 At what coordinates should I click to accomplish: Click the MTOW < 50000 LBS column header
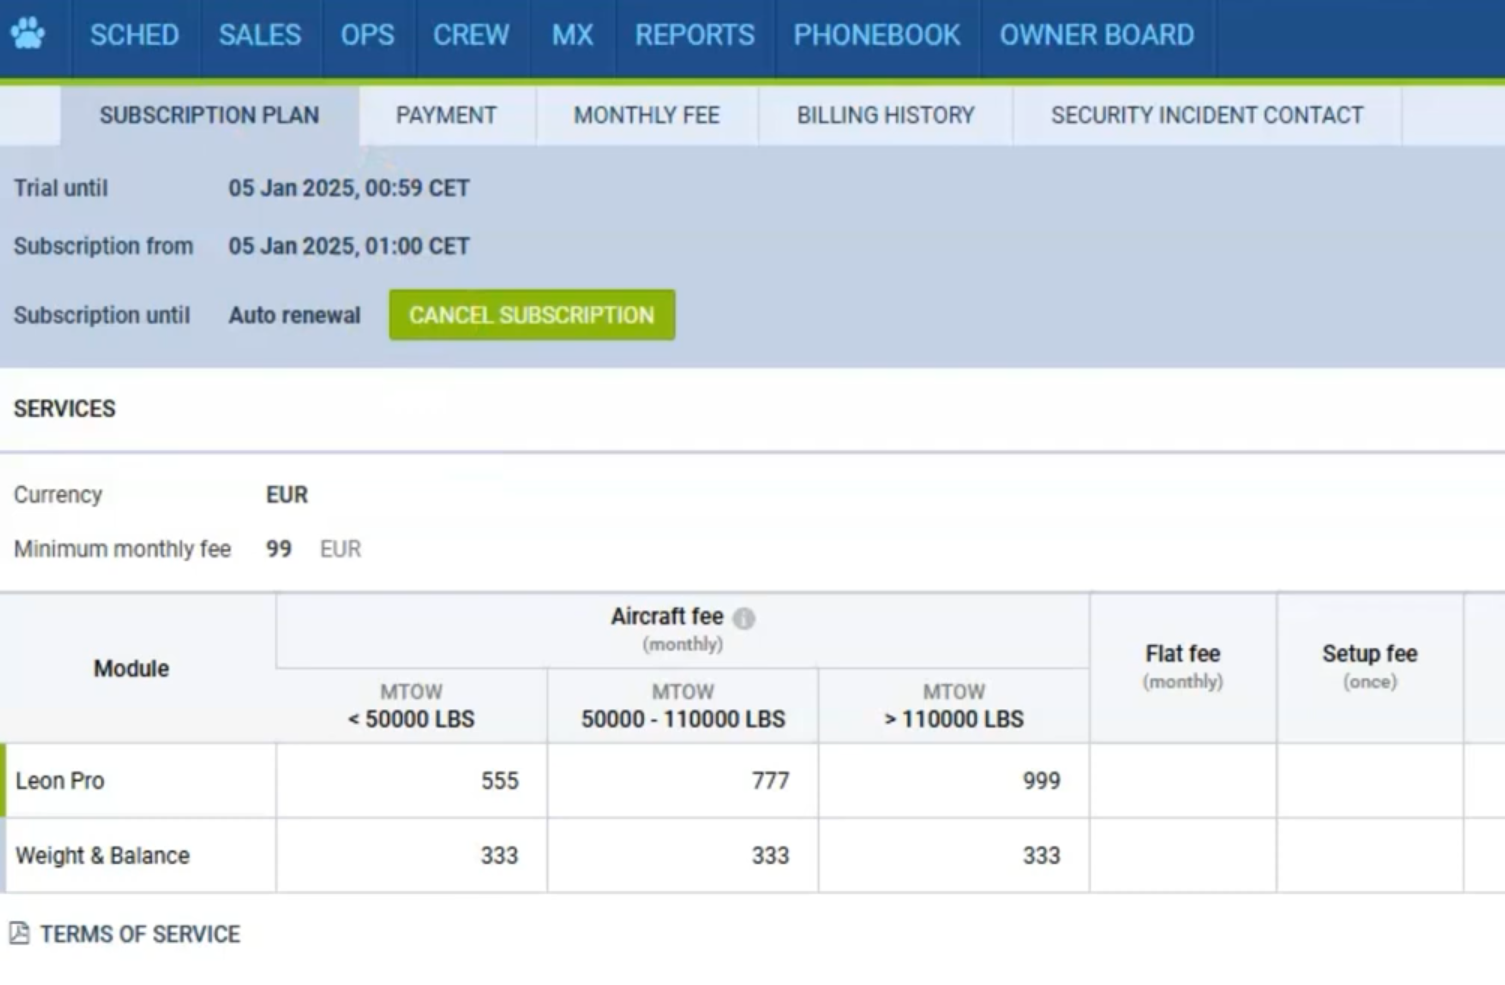coord(411,706)
